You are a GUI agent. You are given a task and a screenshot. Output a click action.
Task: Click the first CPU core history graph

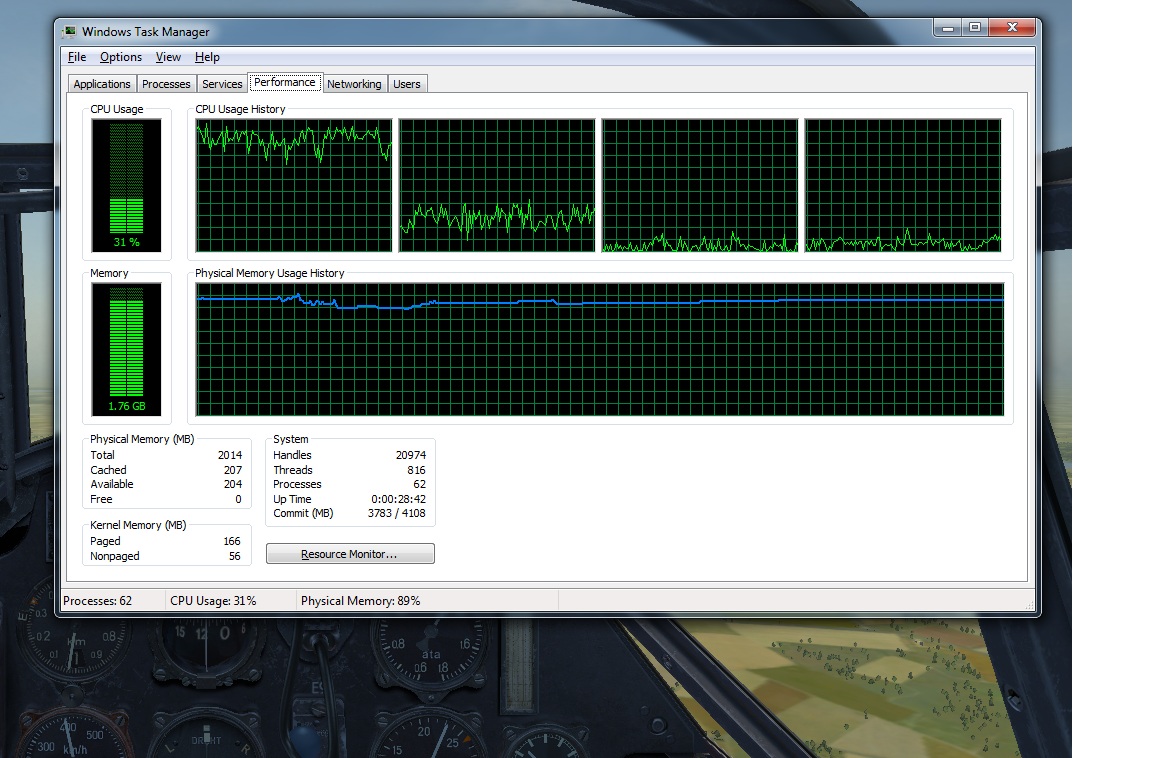coord(294,186)
